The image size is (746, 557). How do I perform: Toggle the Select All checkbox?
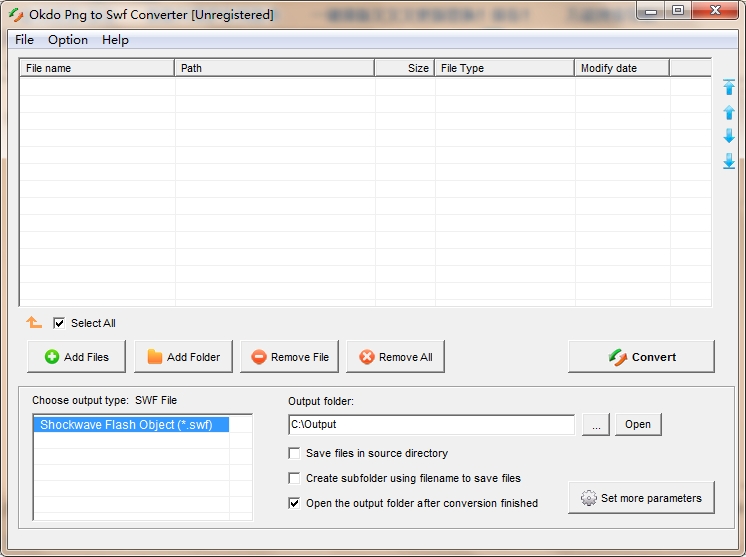59,323
